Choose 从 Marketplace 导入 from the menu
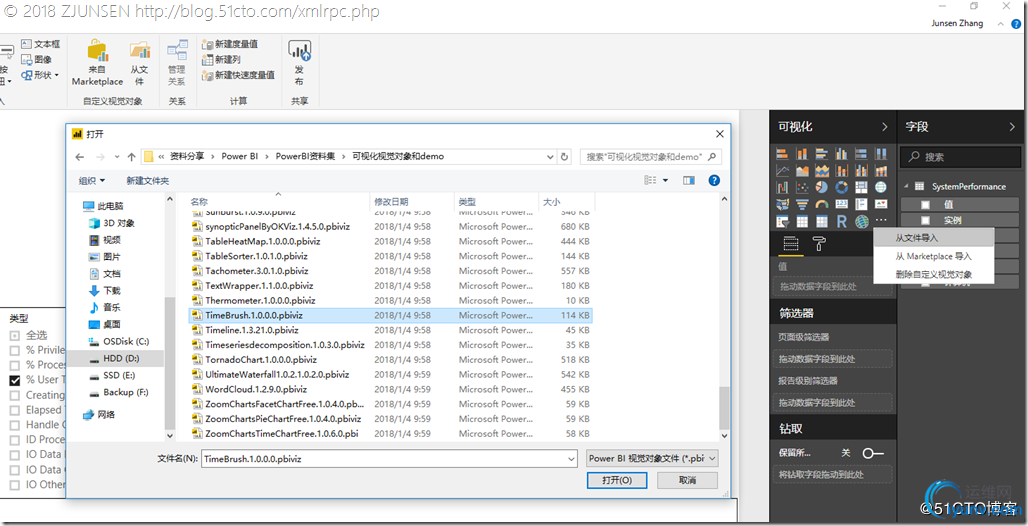The width and height of the screenshot is (1028, 526). pyautogui.click(x=934, y=256)
